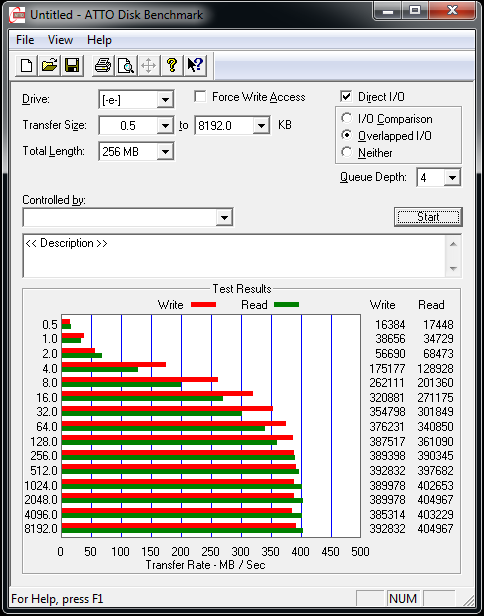Open Print Preview toolbar icon

coord(126,65)
